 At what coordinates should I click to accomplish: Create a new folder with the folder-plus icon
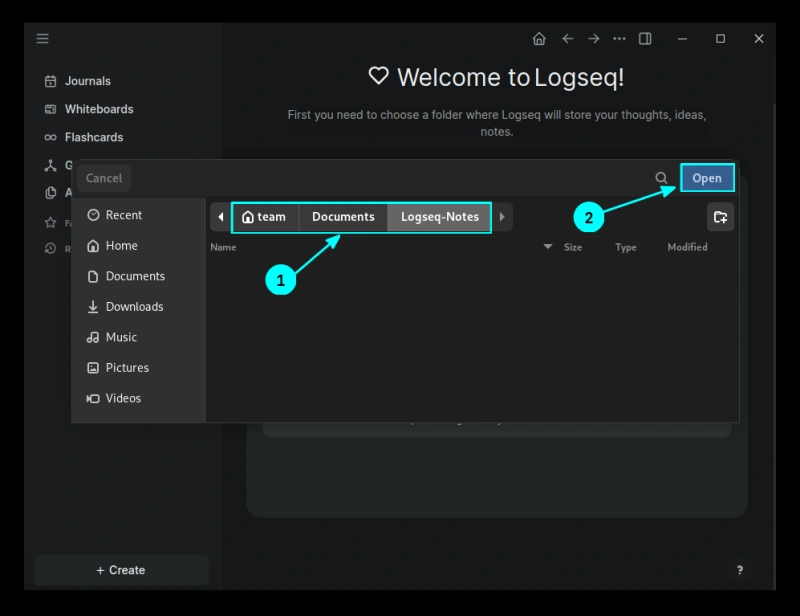720,217
